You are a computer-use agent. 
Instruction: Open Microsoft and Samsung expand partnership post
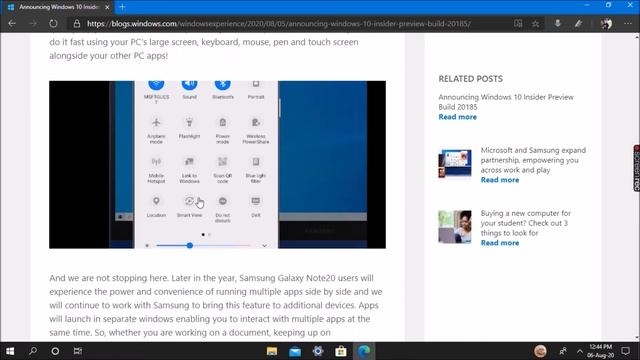point(533,160)
